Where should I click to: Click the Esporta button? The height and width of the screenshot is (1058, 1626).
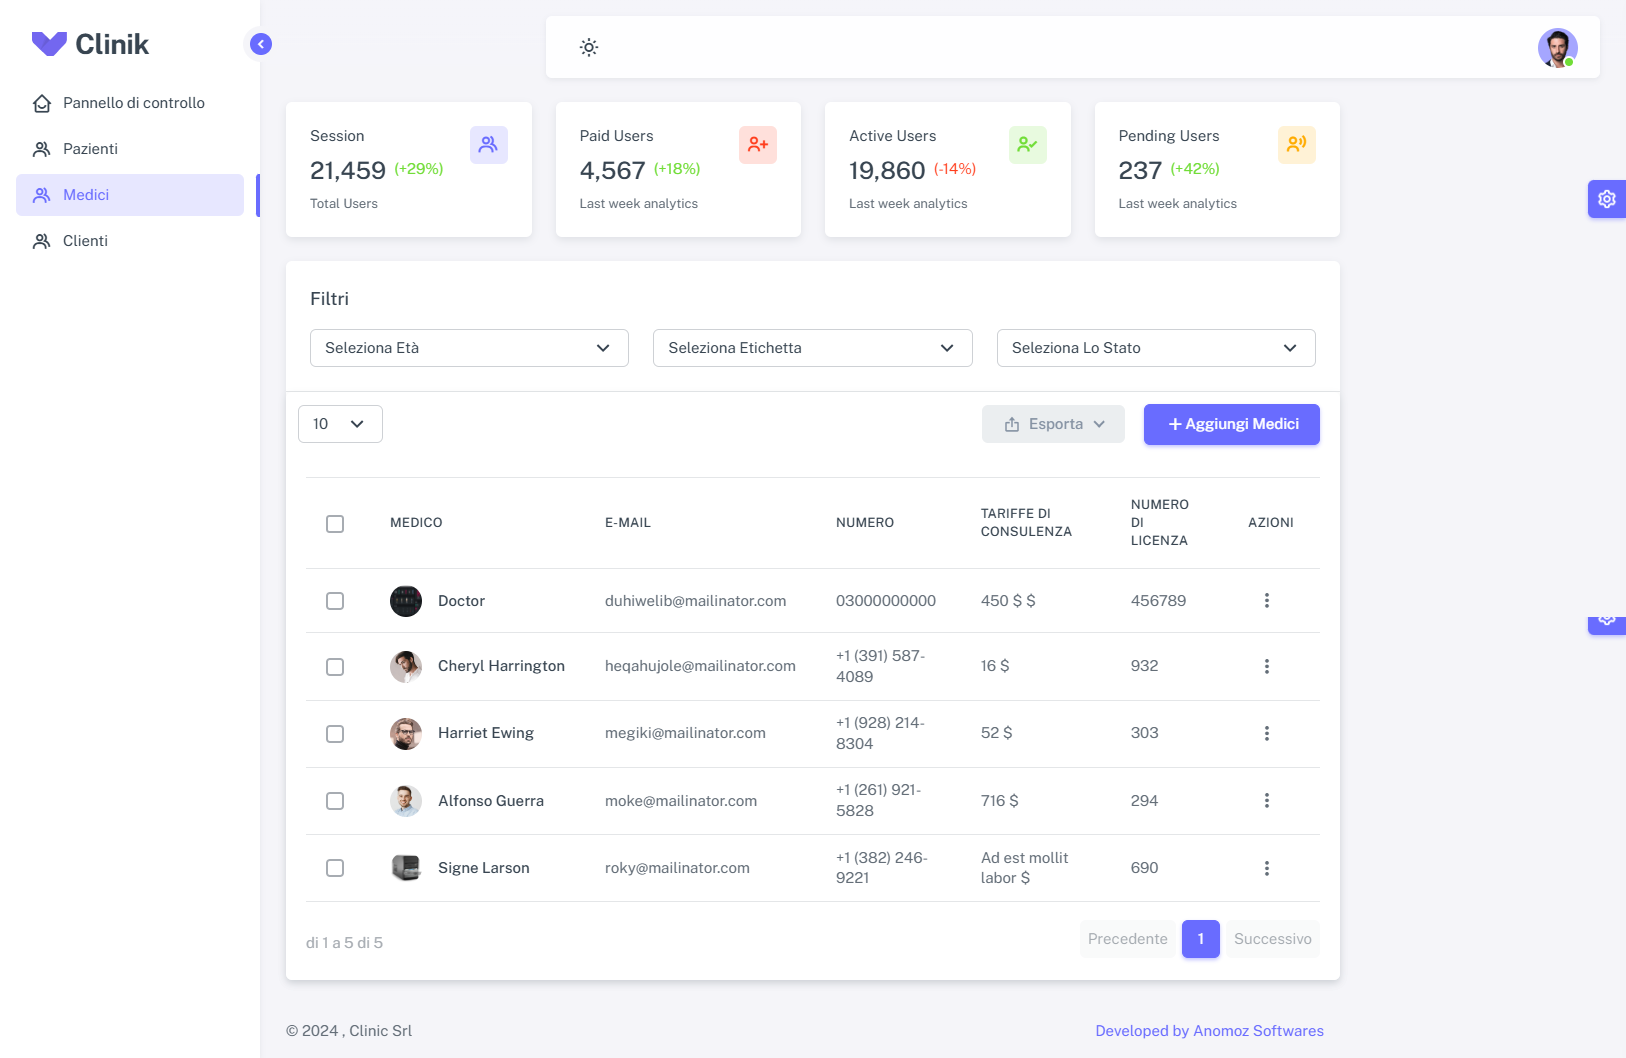1053,424
